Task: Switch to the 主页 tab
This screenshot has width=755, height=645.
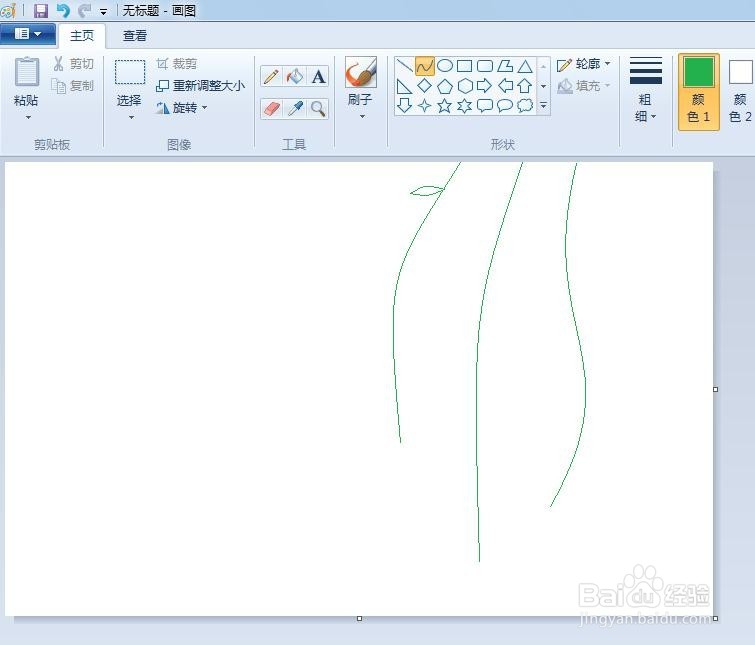Action: pyautogui.click(x=82, y=36)
